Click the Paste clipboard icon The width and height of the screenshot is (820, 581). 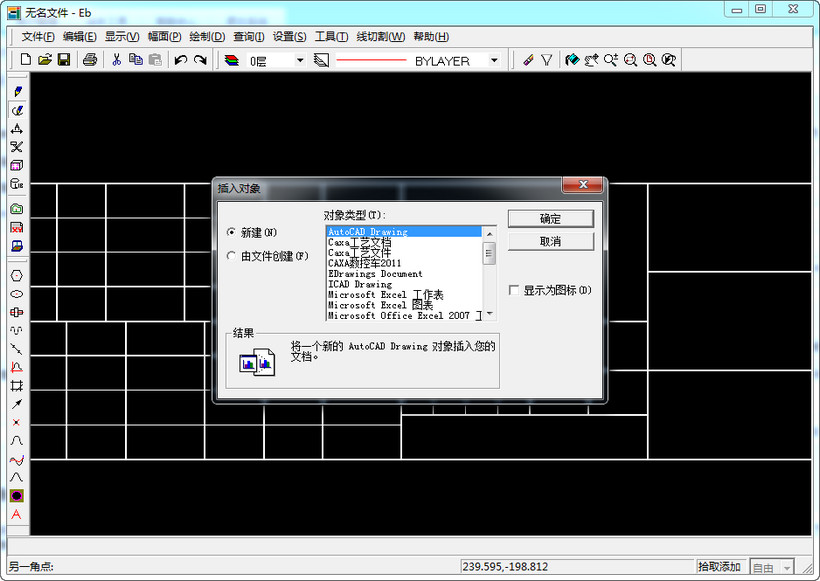pos(155,60)
